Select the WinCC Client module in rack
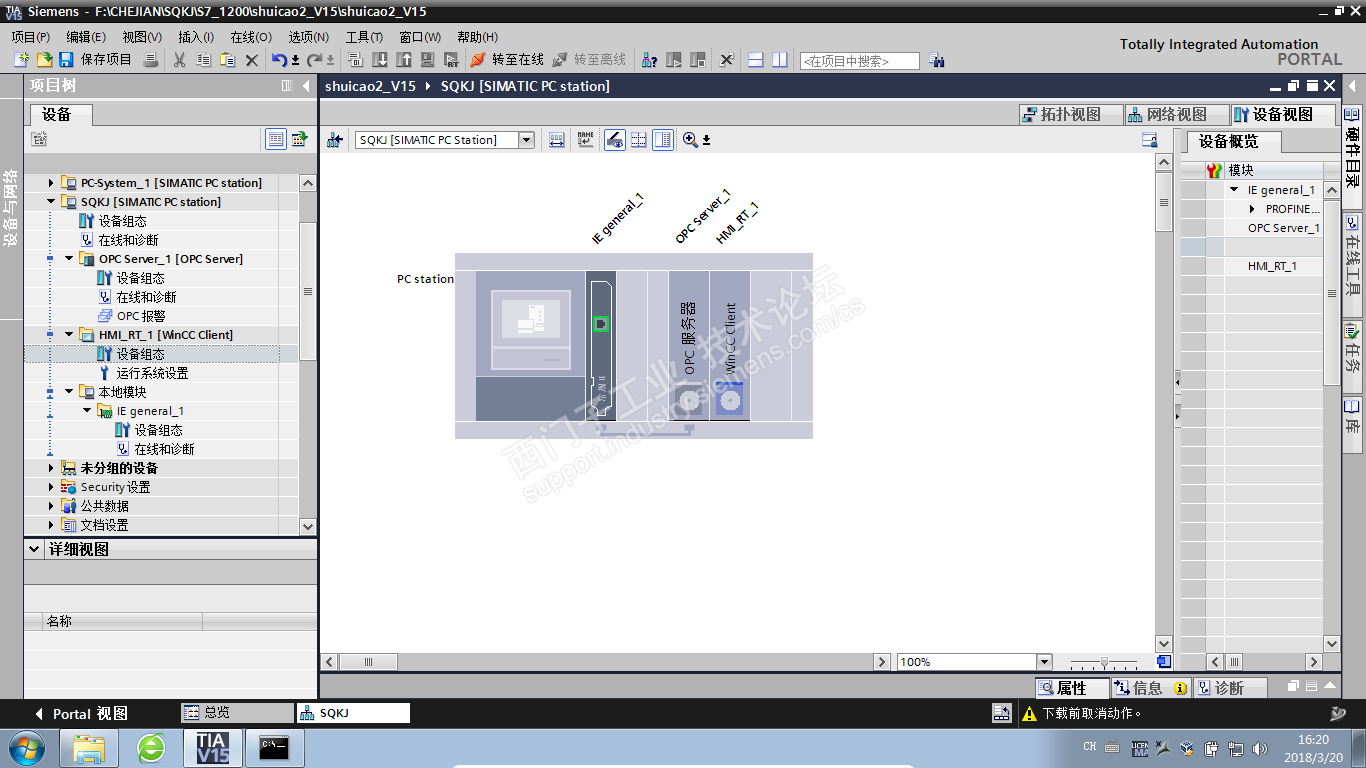The height and width of the screenshot is (768, 1366). pos(729,345)
